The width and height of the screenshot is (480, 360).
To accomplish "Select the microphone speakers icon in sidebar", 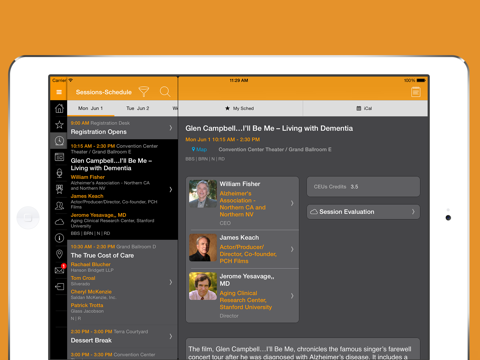I will click(59, 173).
